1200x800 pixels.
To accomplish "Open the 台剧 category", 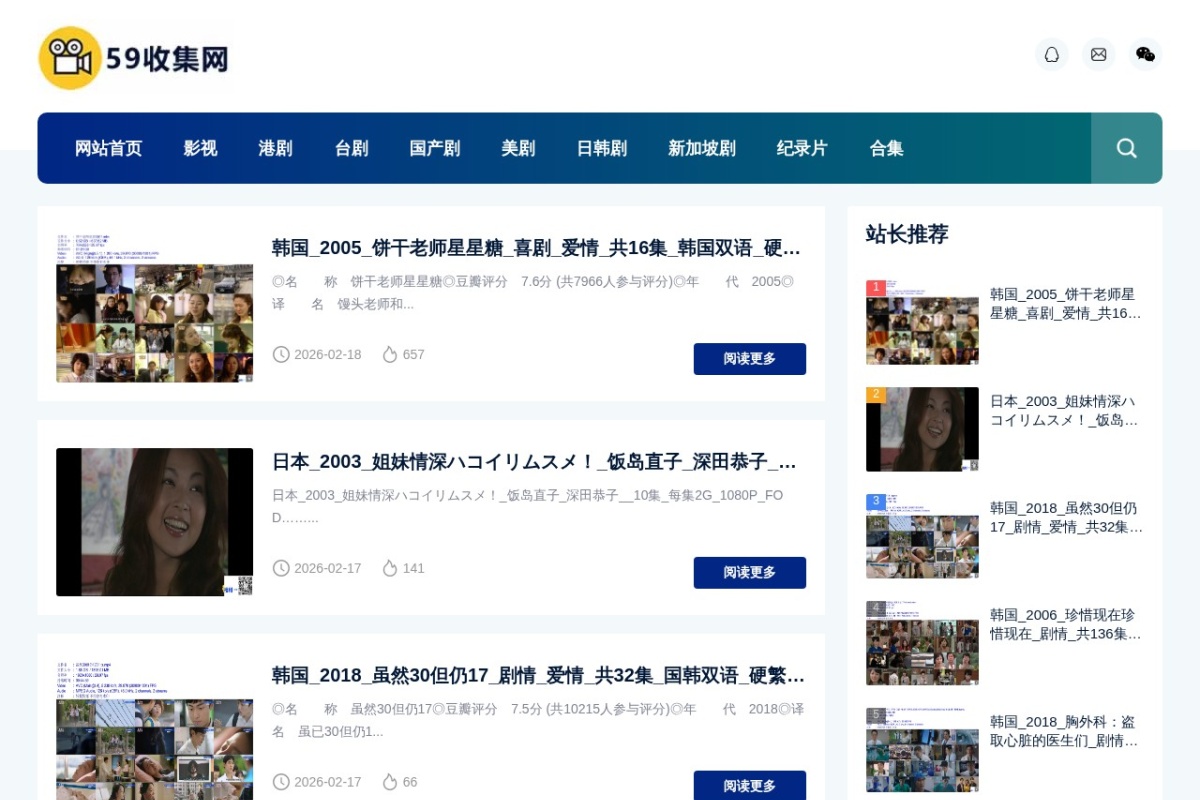I will tap(351, 148).
